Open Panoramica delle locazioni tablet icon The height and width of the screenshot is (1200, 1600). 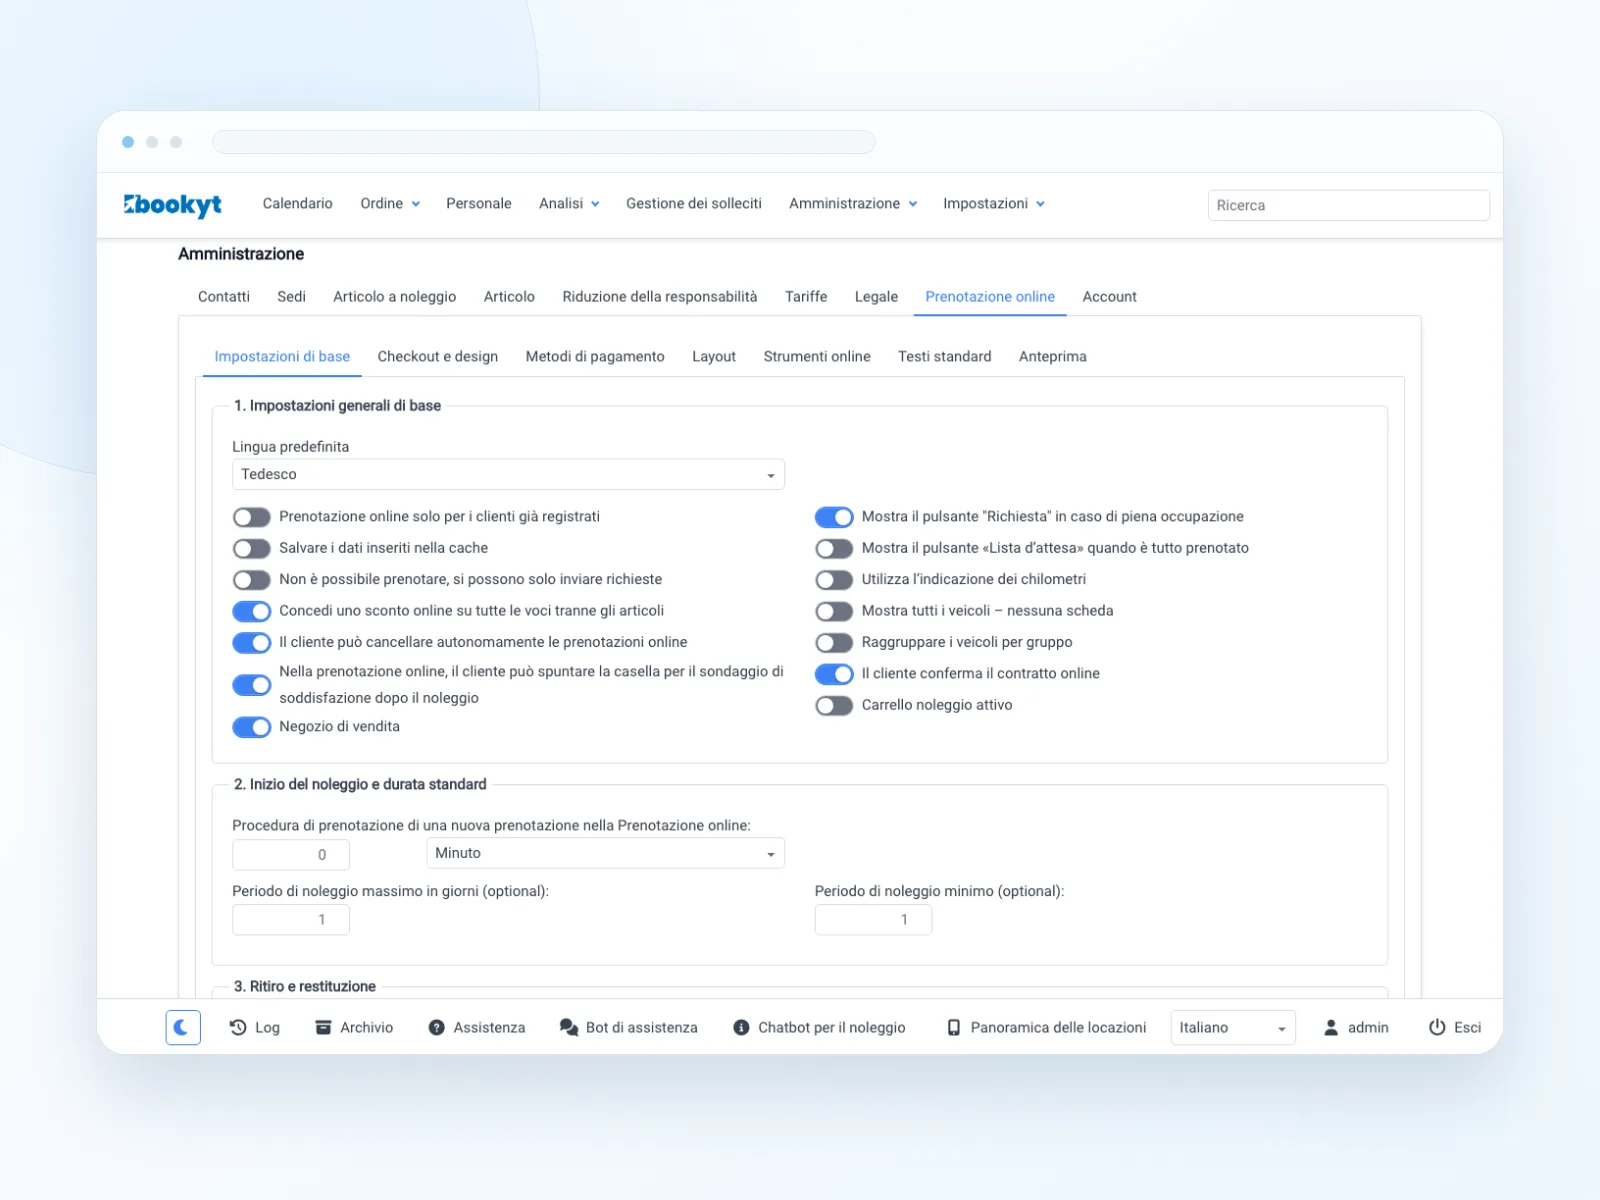954,1027
